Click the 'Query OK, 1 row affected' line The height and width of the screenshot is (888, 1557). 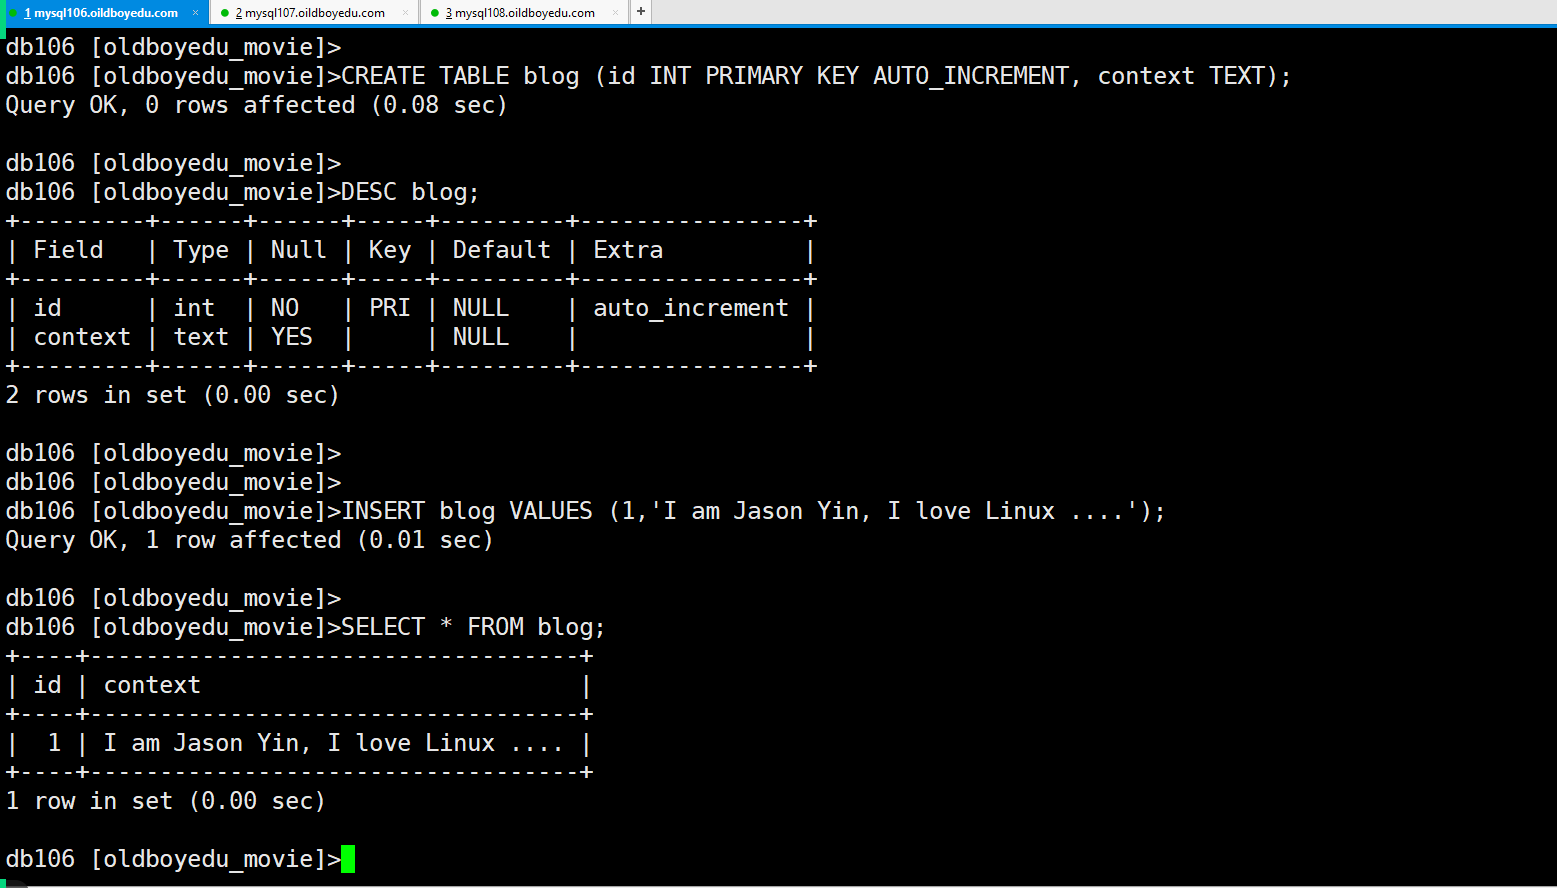click(x=249, y=540)
